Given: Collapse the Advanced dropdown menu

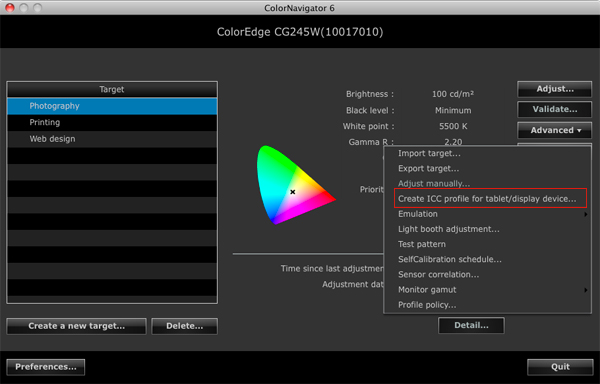Looking at the screenshot, I should click(554, 130).
